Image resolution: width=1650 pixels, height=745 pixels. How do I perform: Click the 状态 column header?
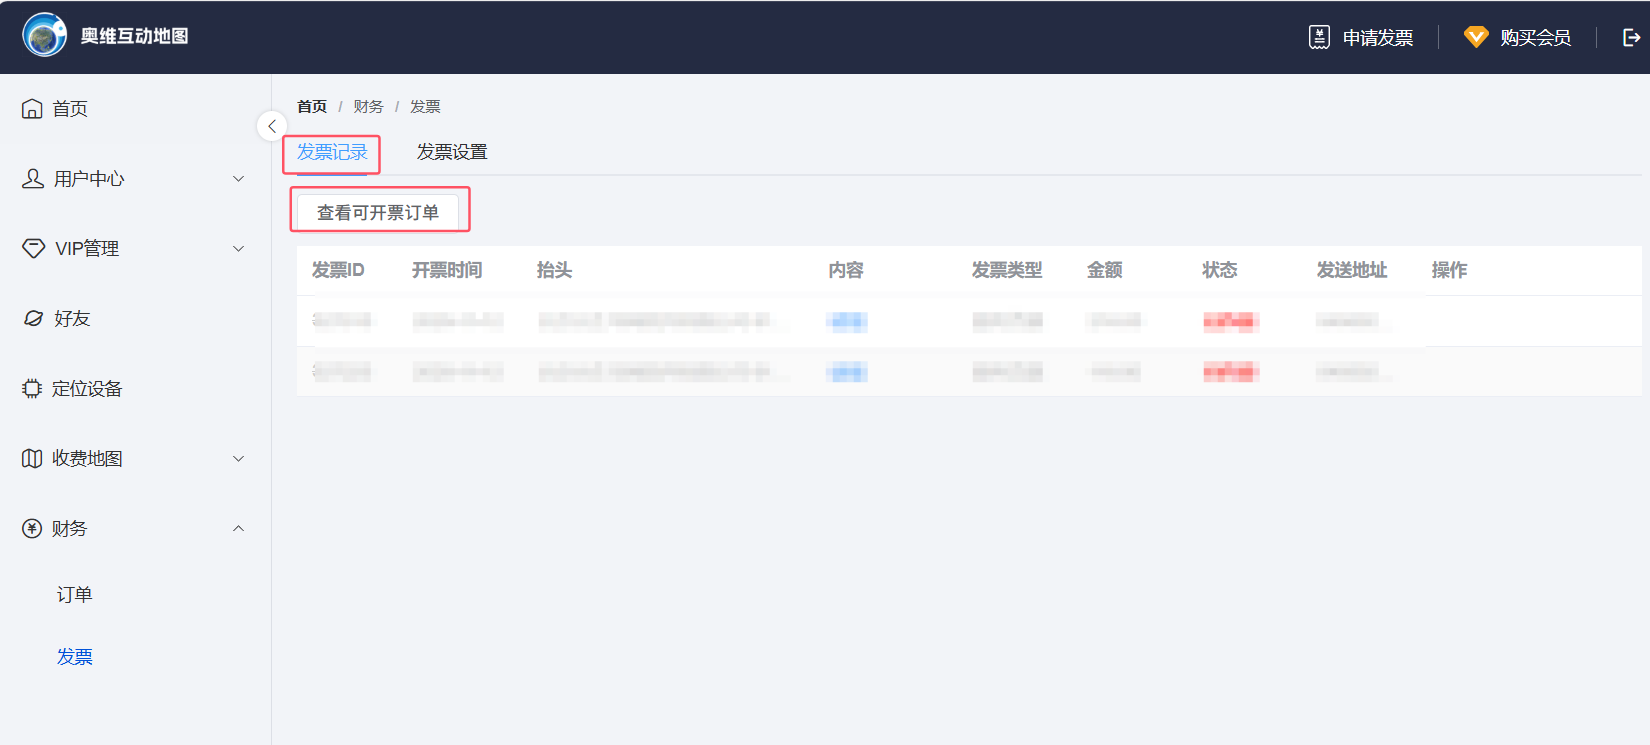pyautogui.click(x=1219, y=270)
